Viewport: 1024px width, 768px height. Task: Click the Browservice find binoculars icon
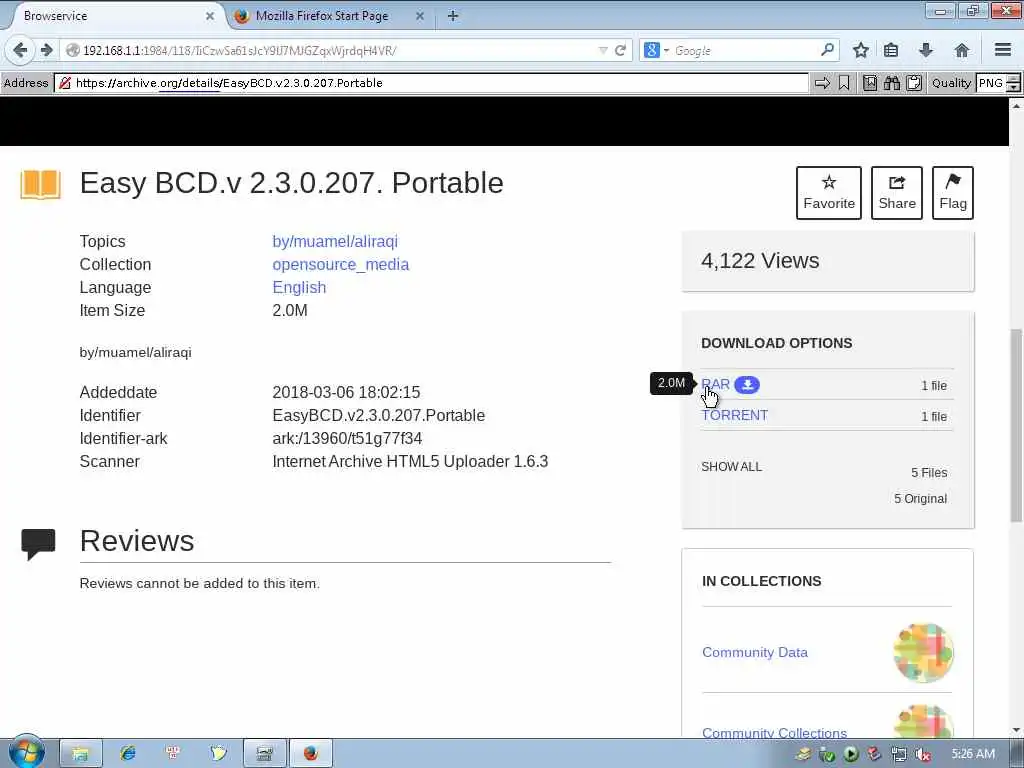(892, 83)
